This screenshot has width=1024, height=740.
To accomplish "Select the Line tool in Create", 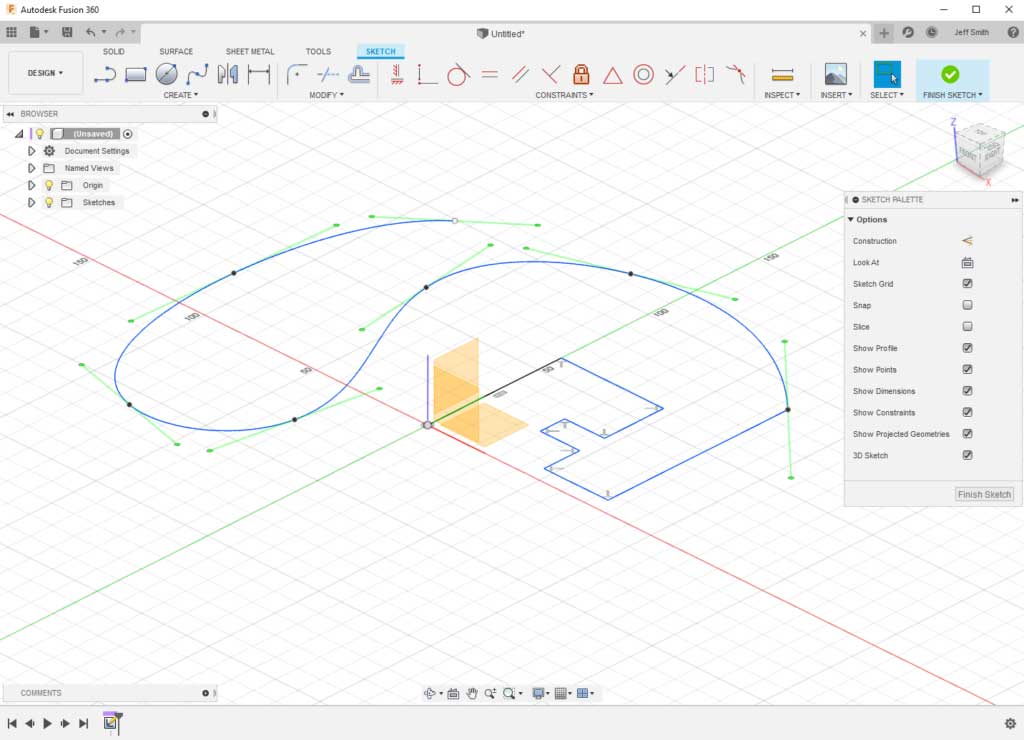I will pos(105,74).
